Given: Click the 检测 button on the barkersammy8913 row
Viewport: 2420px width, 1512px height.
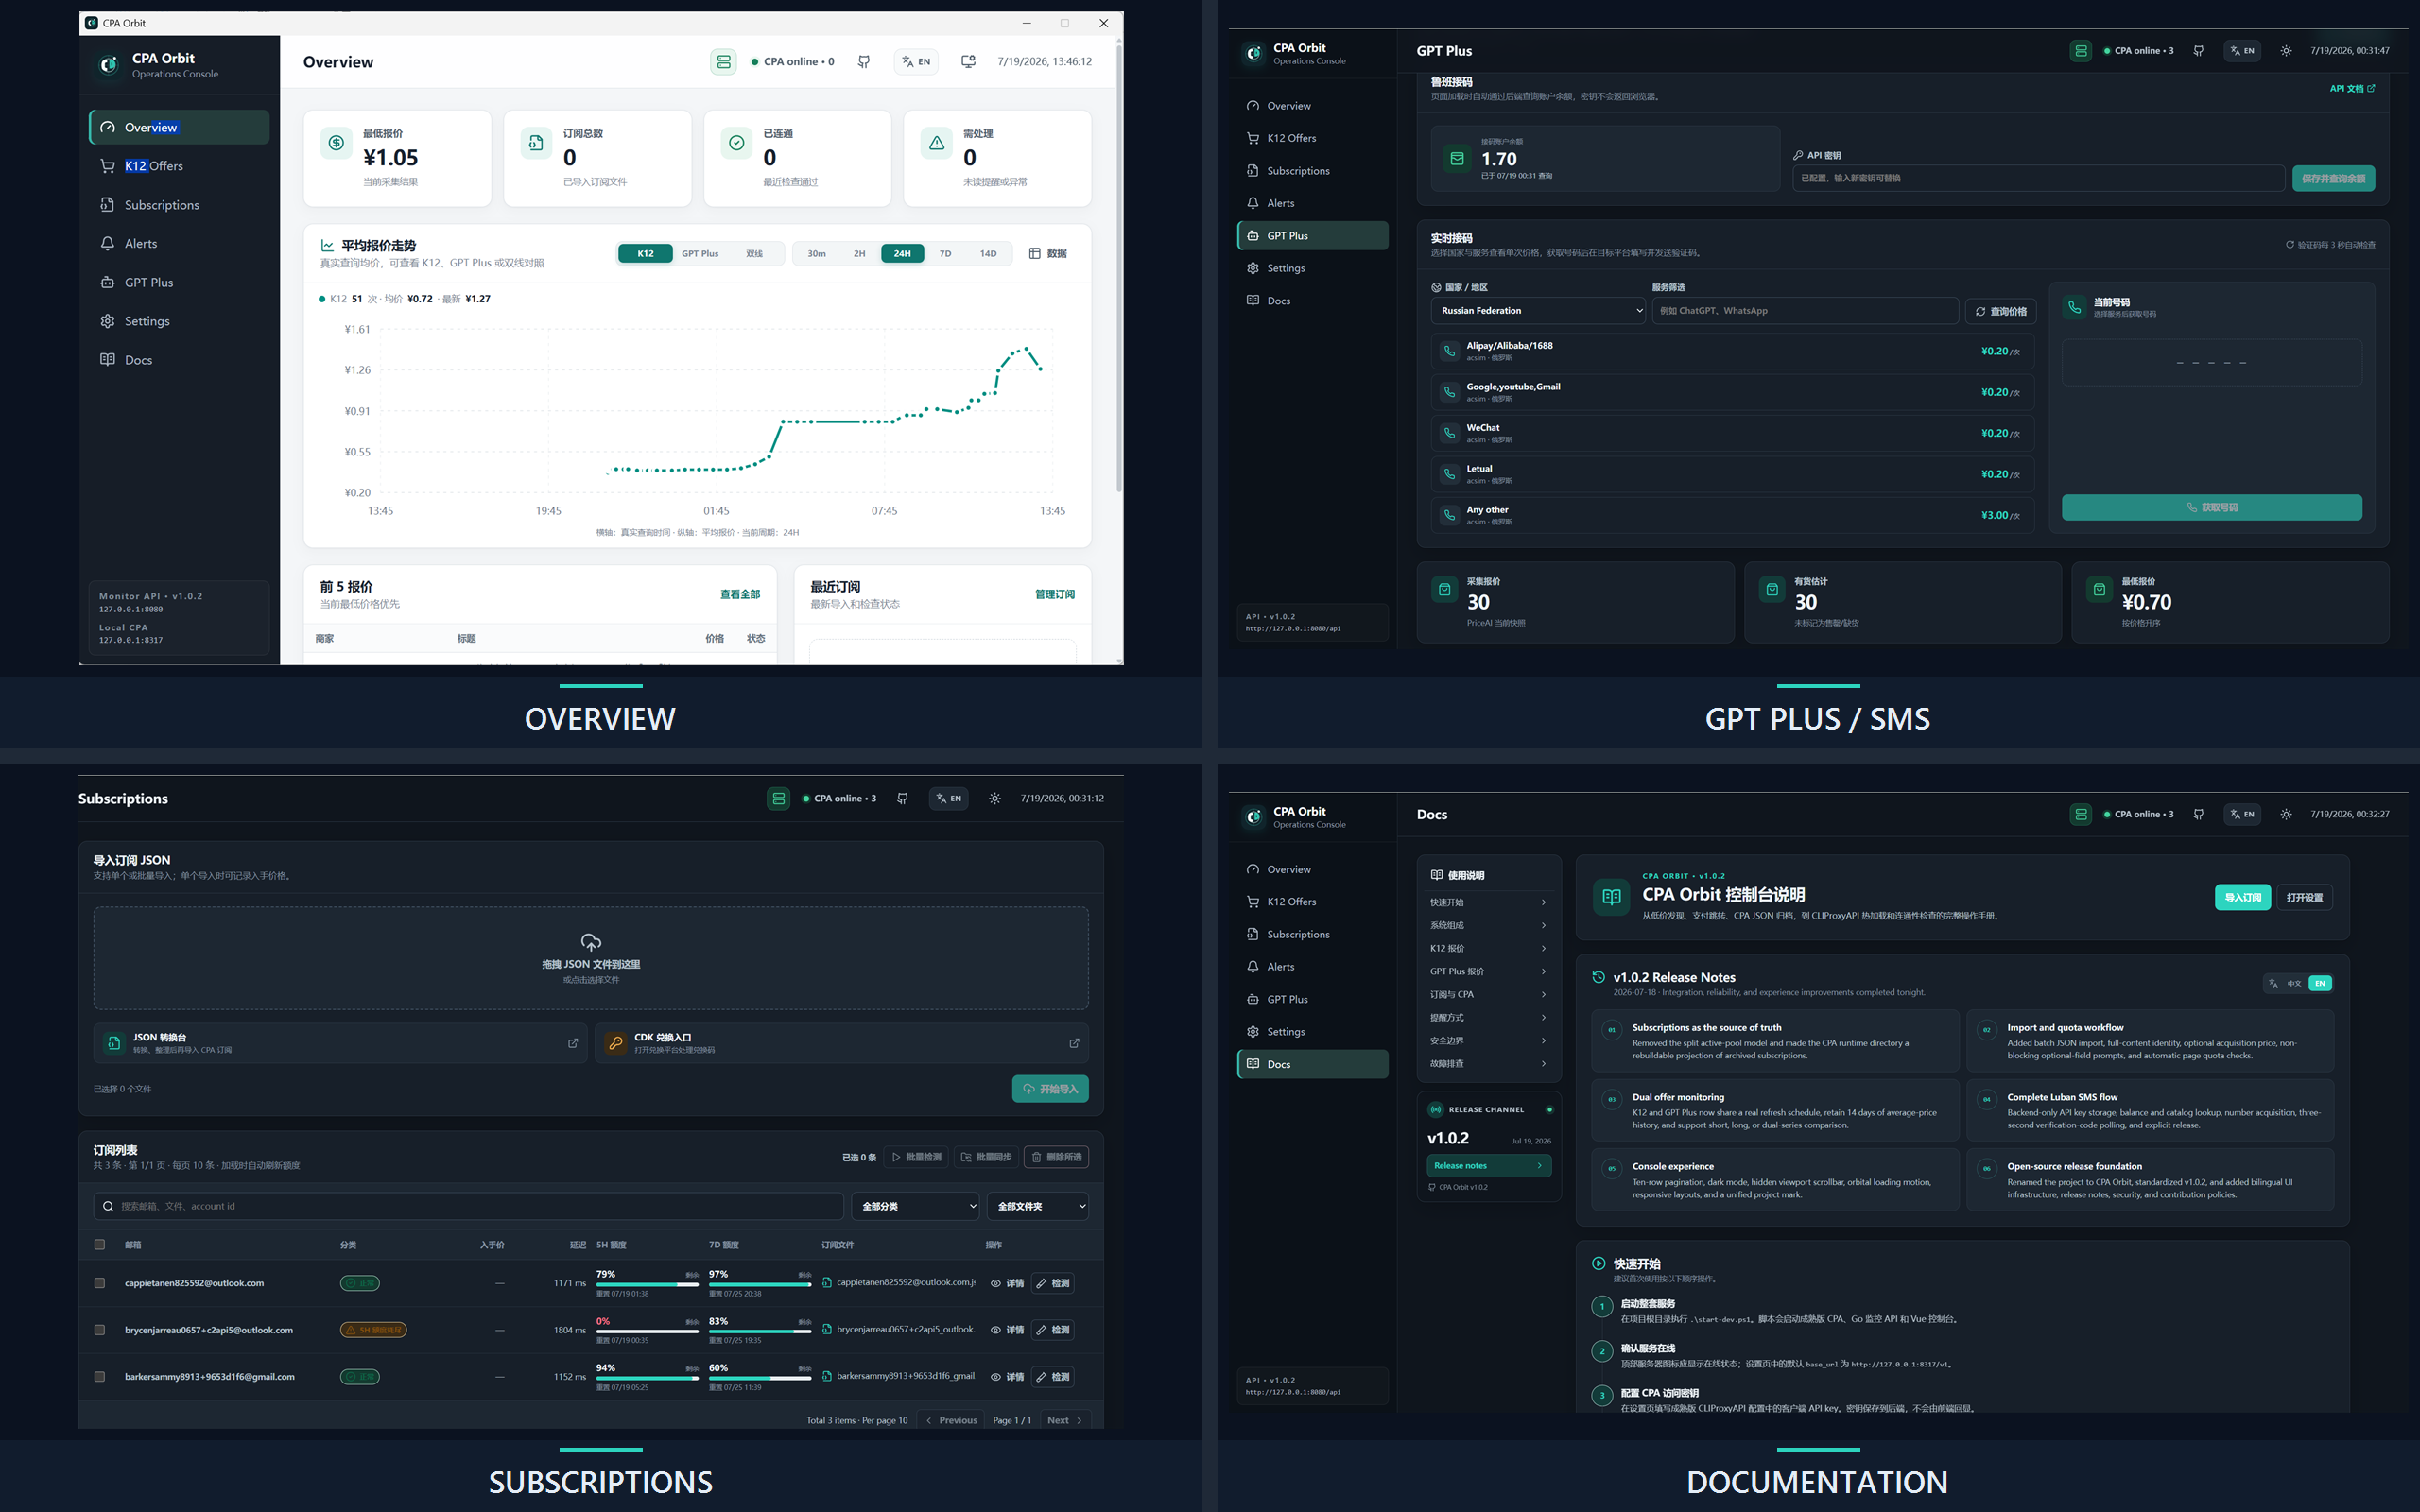Looking at the screenshot, I should (1052, 1377).
